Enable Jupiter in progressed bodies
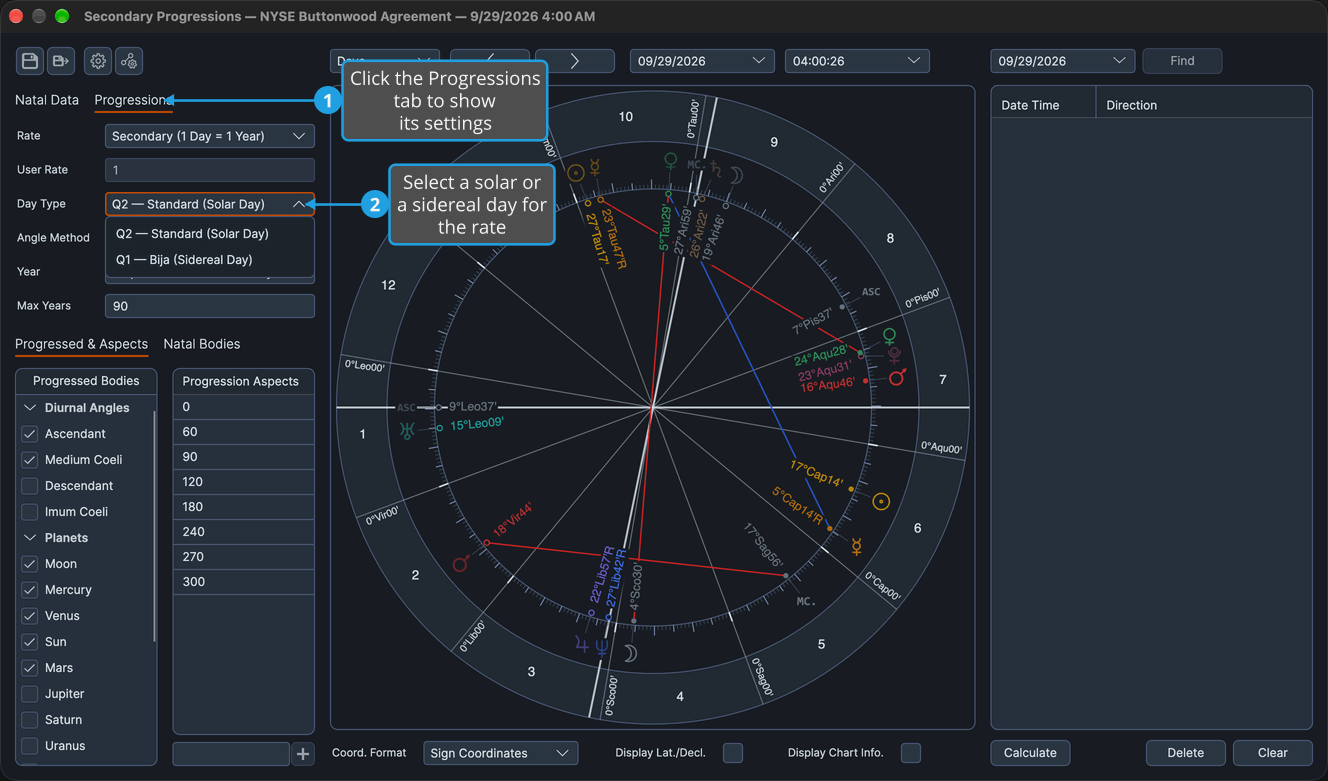 pyautogui.click(x=30, y=694)
